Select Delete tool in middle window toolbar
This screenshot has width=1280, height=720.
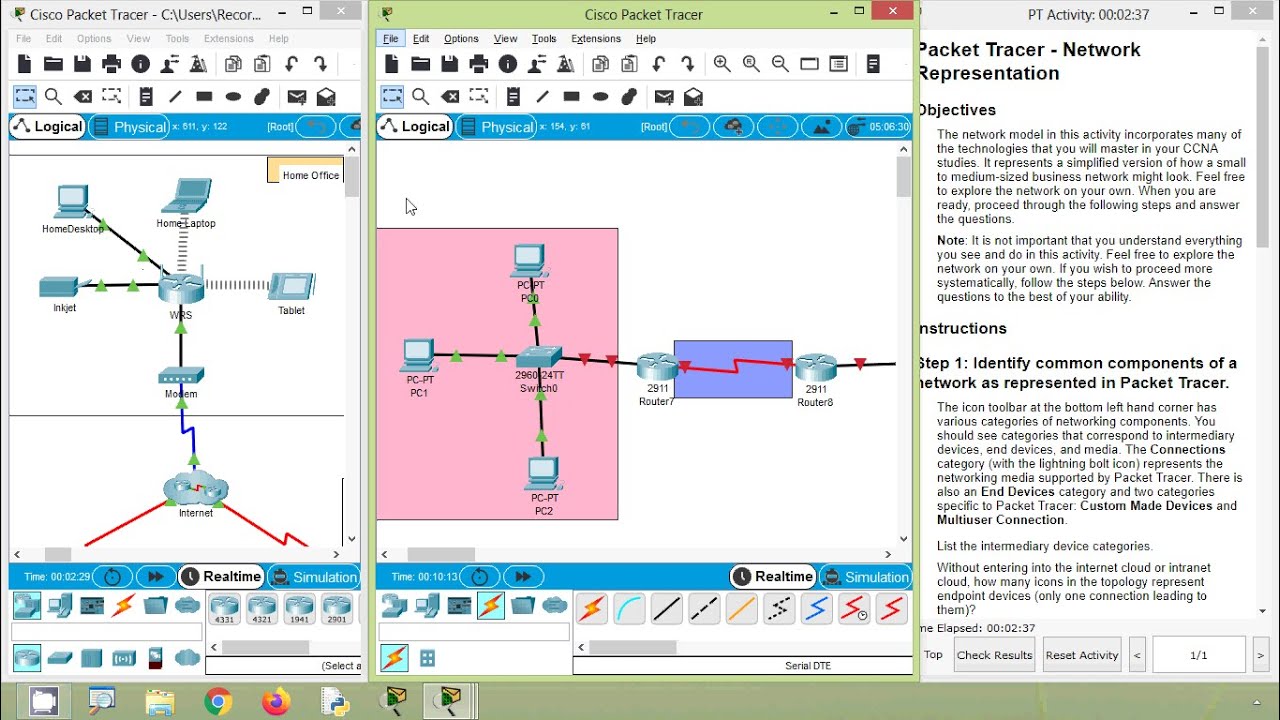tap(451, 97)
